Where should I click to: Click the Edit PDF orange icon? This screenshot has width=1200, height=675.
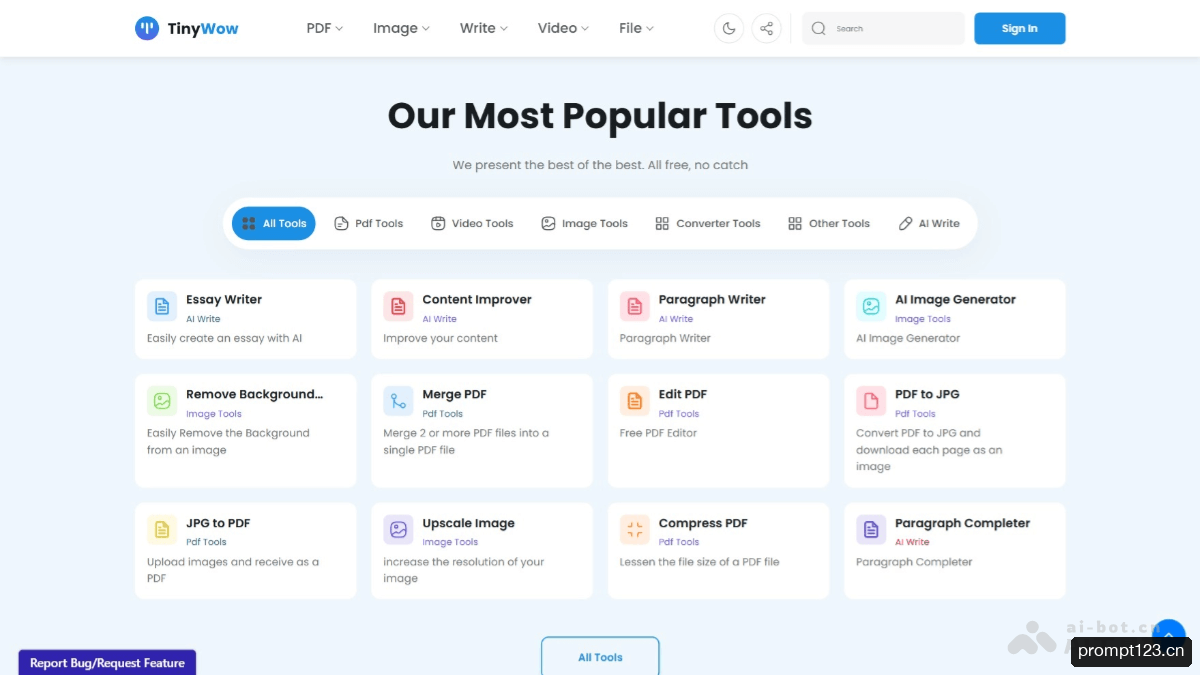[x=635, y=401]
